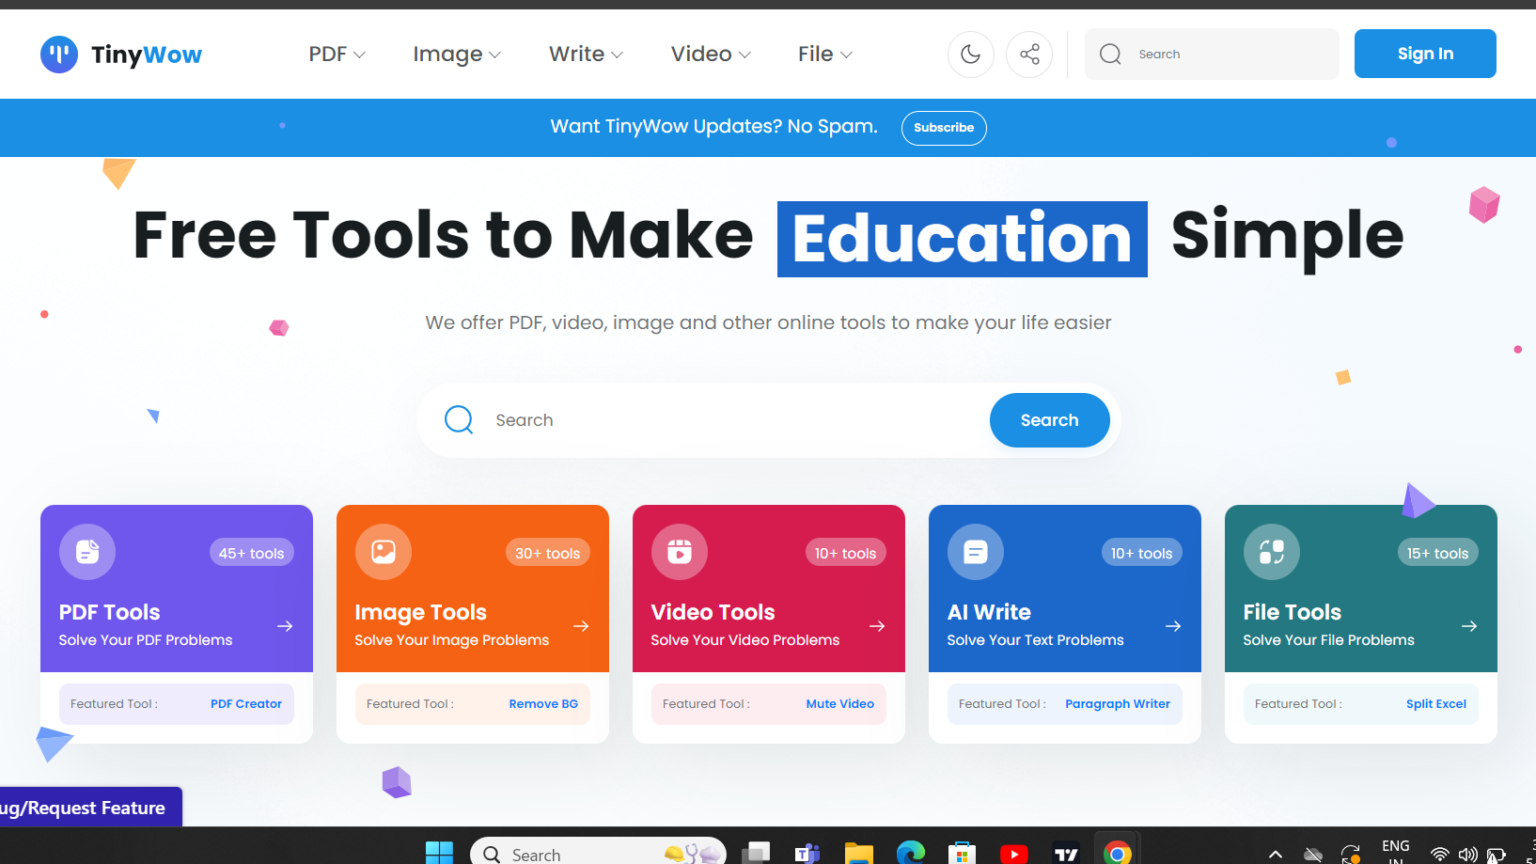Select the PDF Tools card title

coord(109,612)
